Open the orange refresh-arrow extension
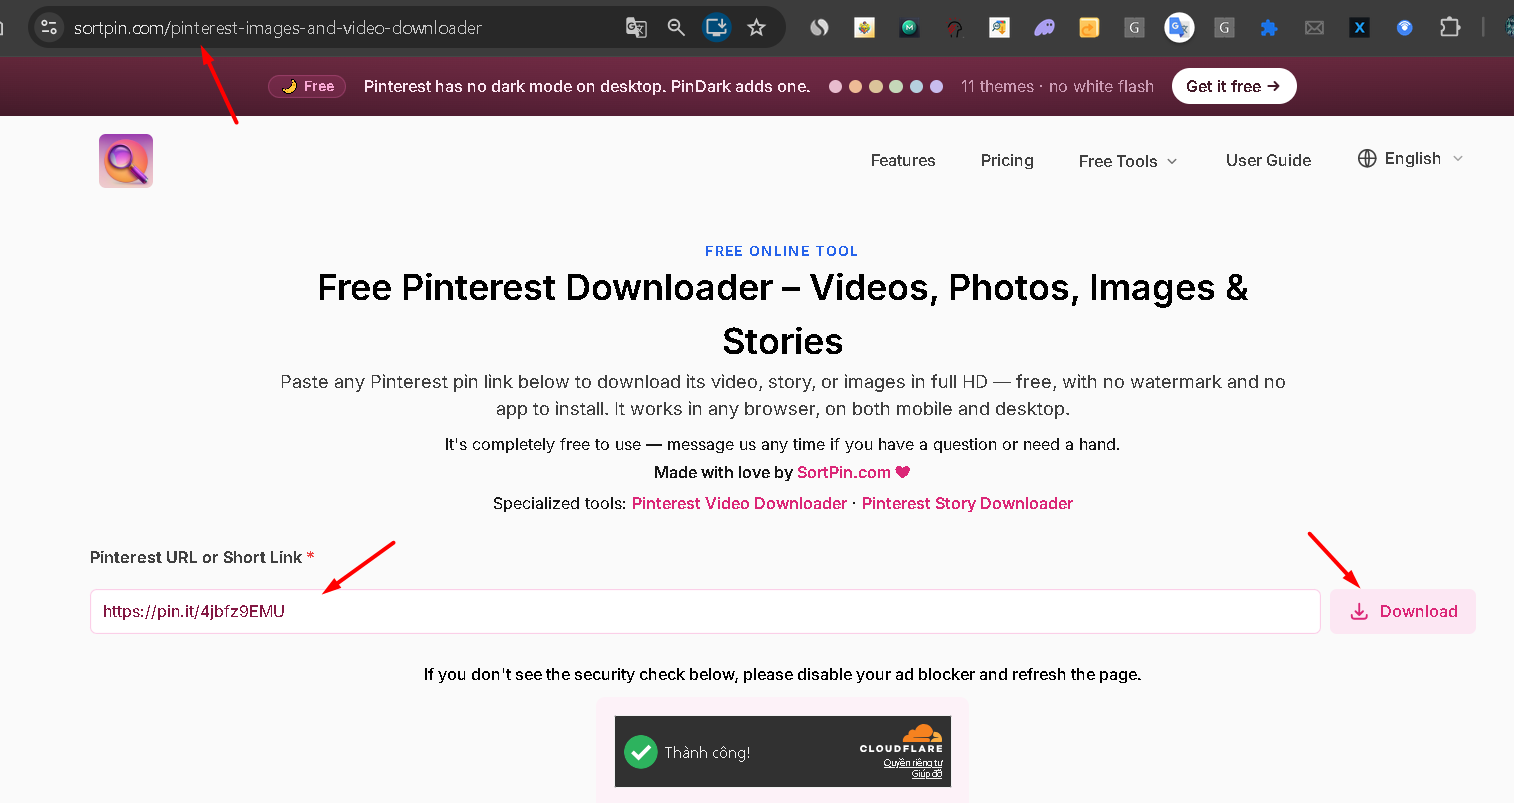The width and height of the screenshot is (1514, 803). (x=1089, y=28)
